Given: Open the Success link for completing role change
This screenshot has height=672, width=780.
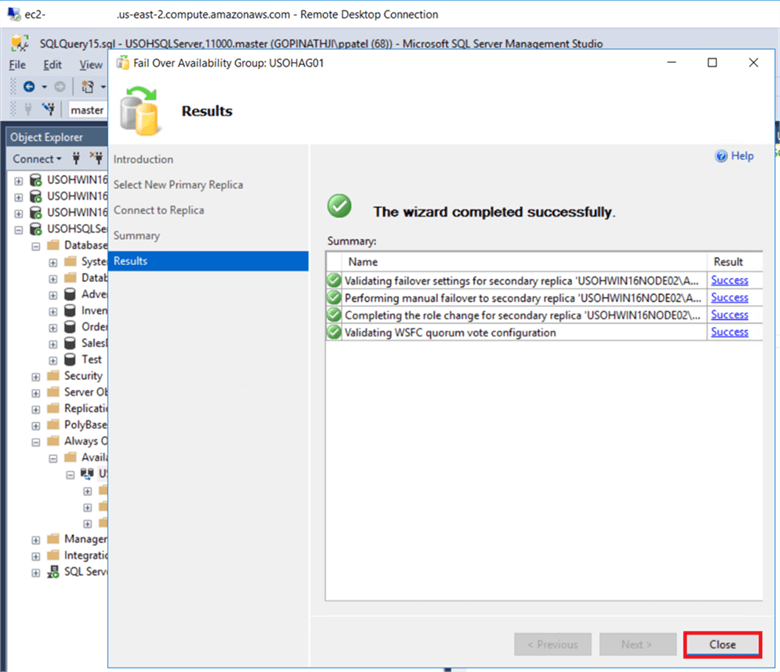Looking at the screenshot, I should pos(729,315).
